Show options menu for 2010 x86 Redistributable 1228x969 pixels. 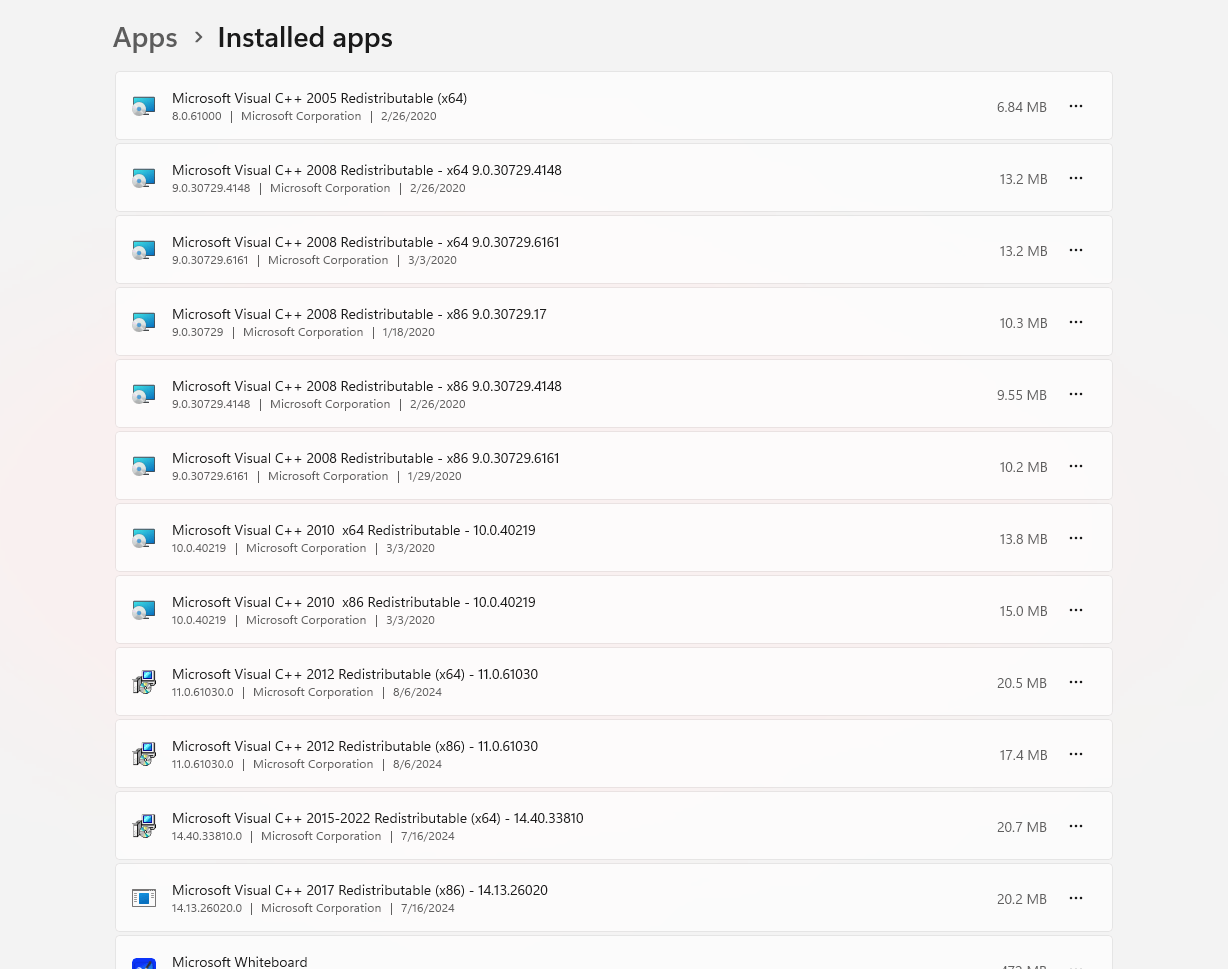pos(1076,610)
